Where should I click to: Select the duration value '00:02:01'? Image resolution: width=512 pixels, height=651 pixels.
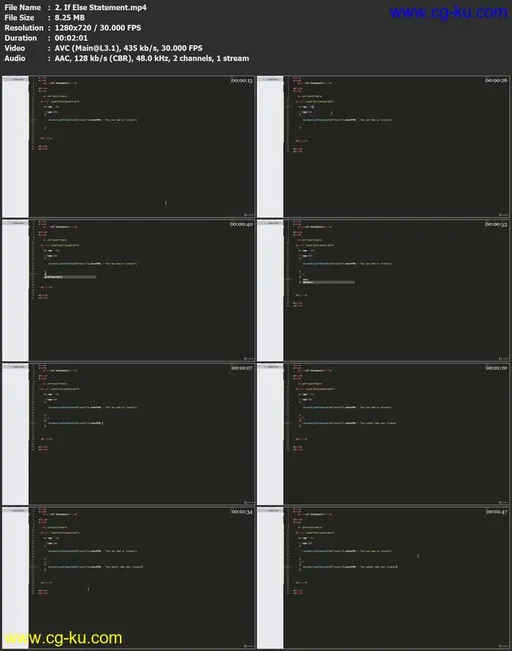(x=71, y=38)
